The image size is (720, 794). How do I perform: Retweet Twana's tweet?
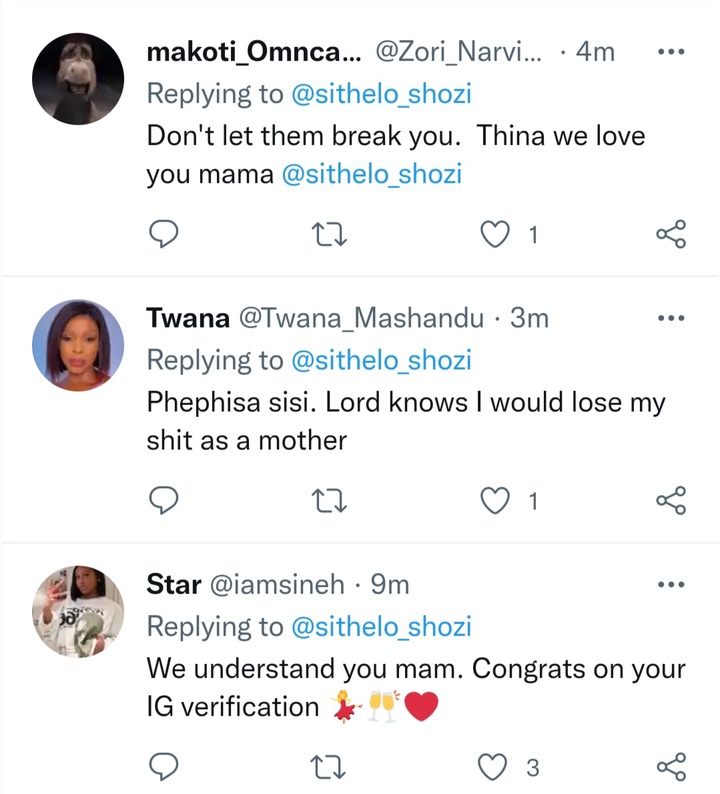(329, 501)
